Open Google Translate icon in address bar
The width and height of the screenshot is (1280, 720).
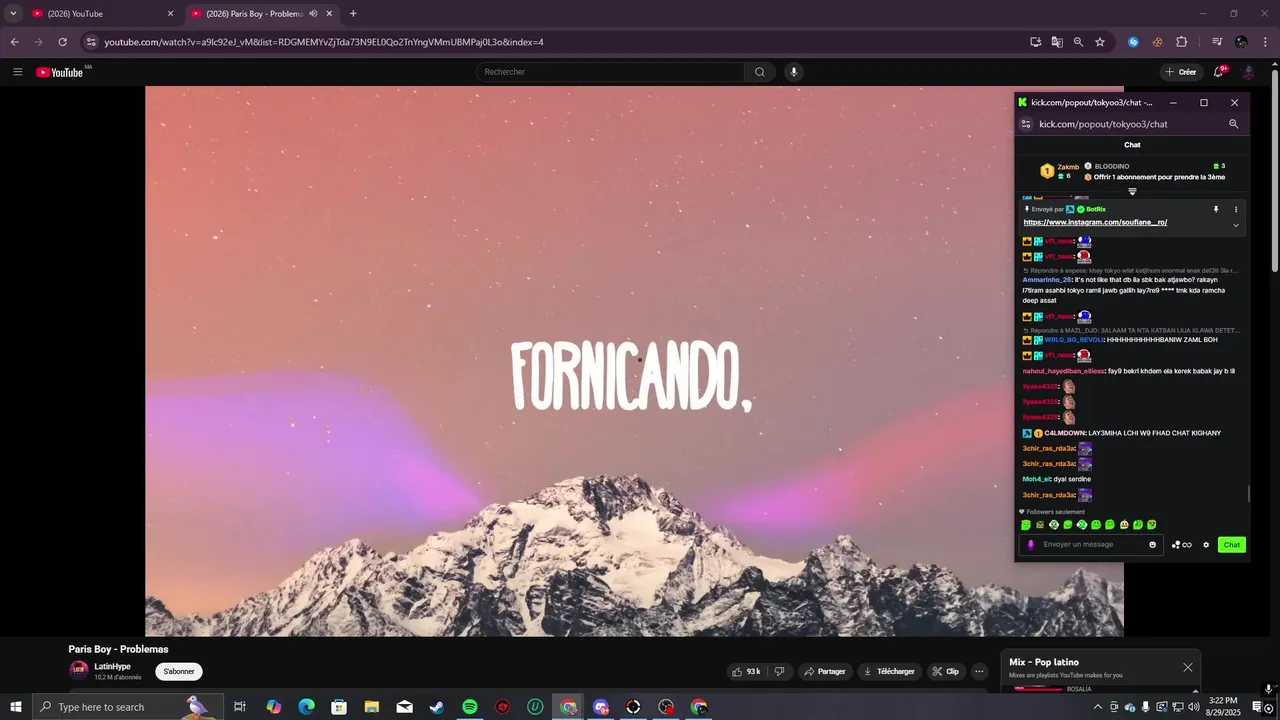[x=1057, y=42]
